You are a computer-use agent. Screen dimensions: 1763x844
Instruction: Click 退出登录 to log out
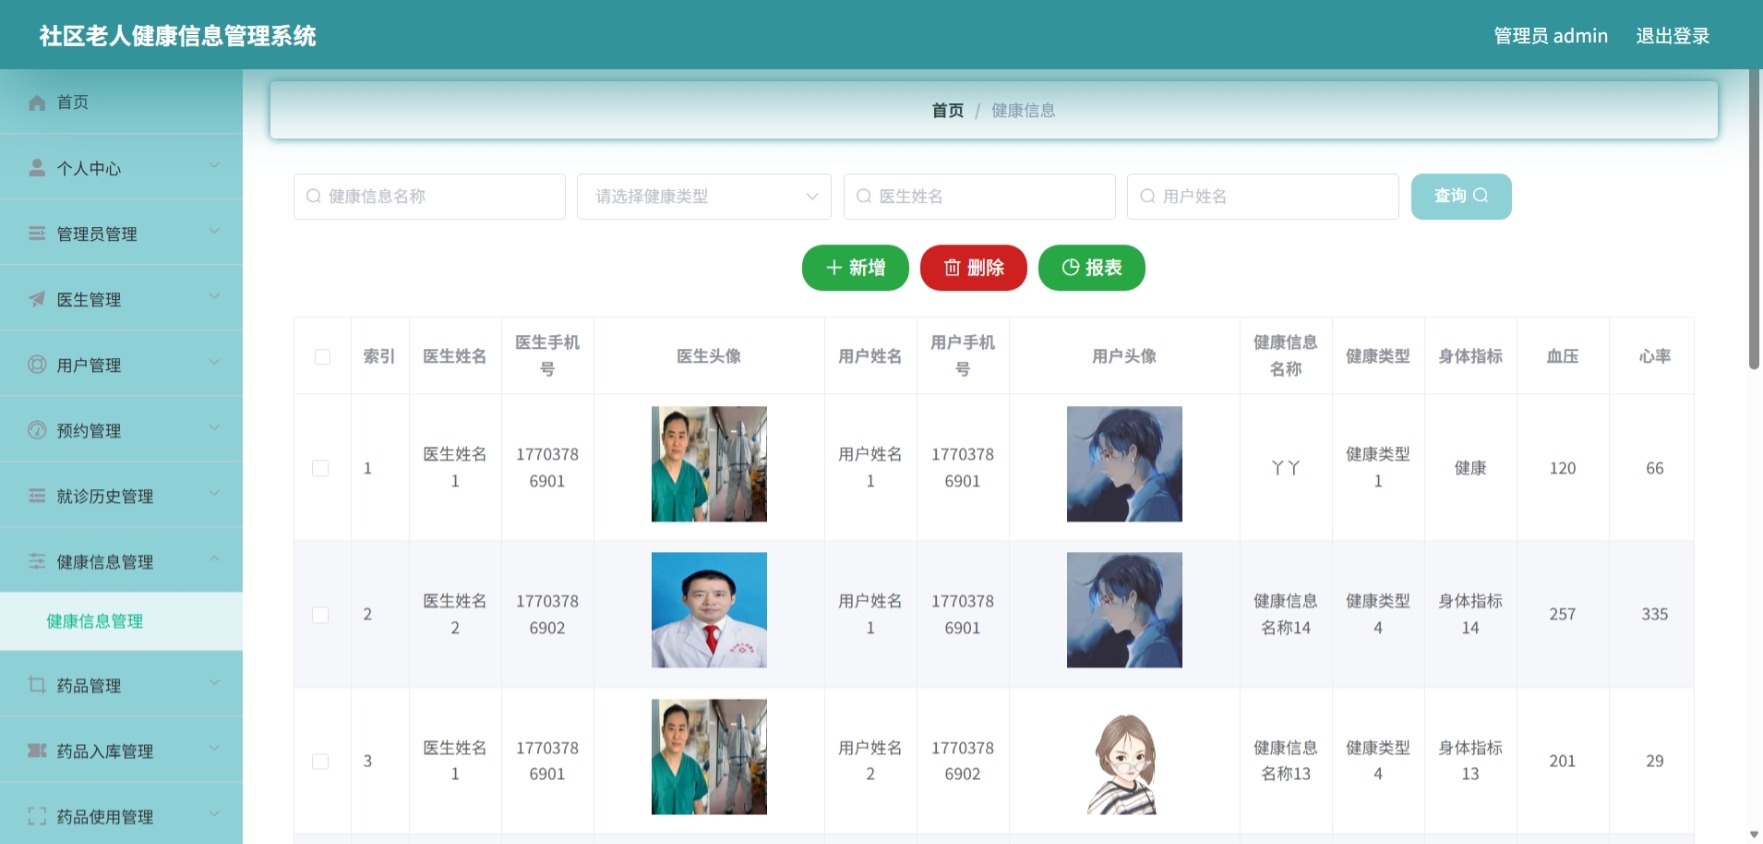[1672, 36]
